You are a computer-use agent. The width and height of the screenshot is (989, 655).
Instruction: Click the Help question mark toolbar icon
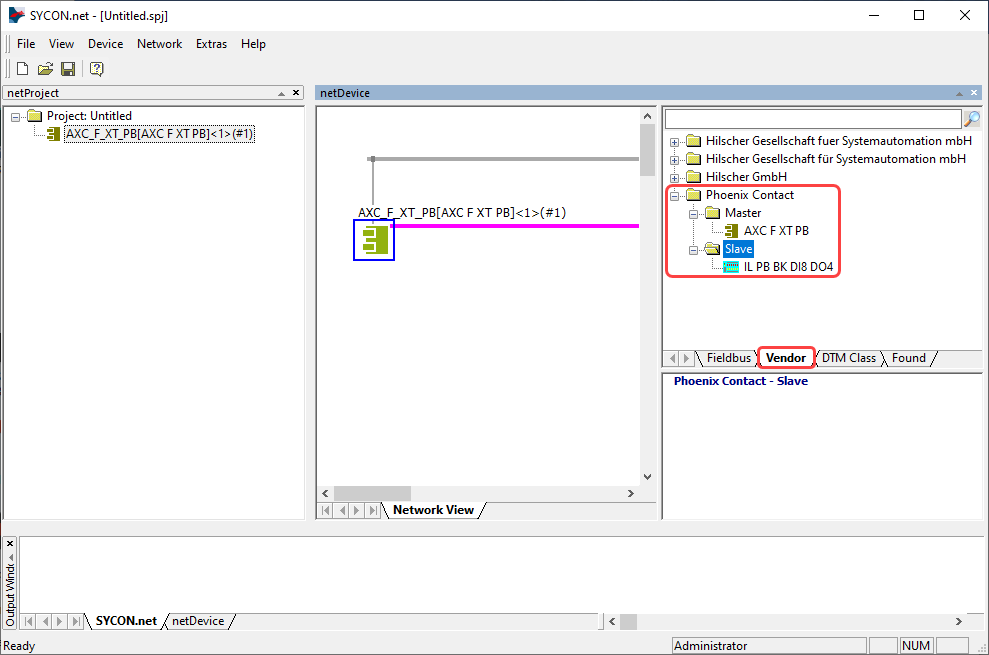pyautogui.click(x=97, y=69)
